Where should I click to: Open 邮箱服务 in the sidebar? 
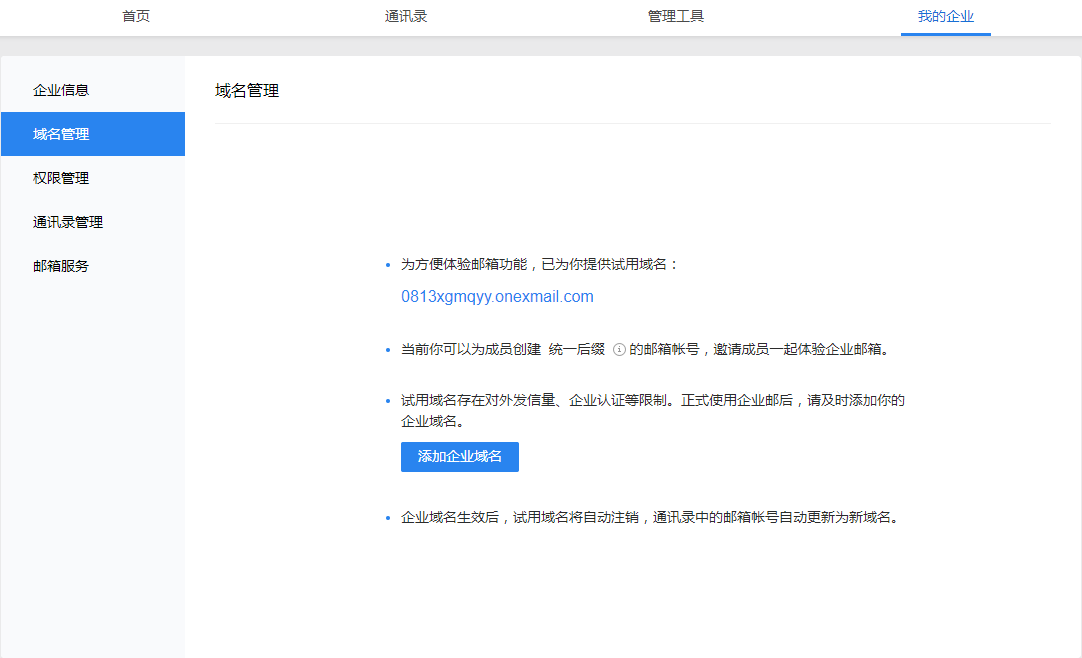tap(61, 266)
